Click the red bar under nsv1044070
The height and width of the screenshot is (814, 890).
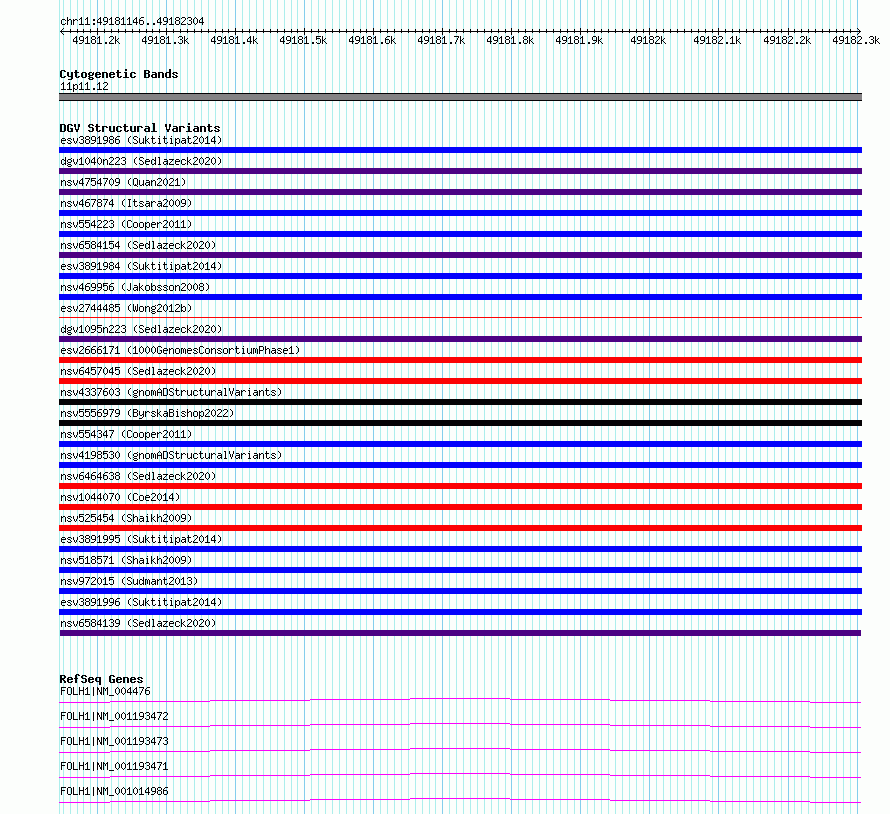click(x=460, y=507)
